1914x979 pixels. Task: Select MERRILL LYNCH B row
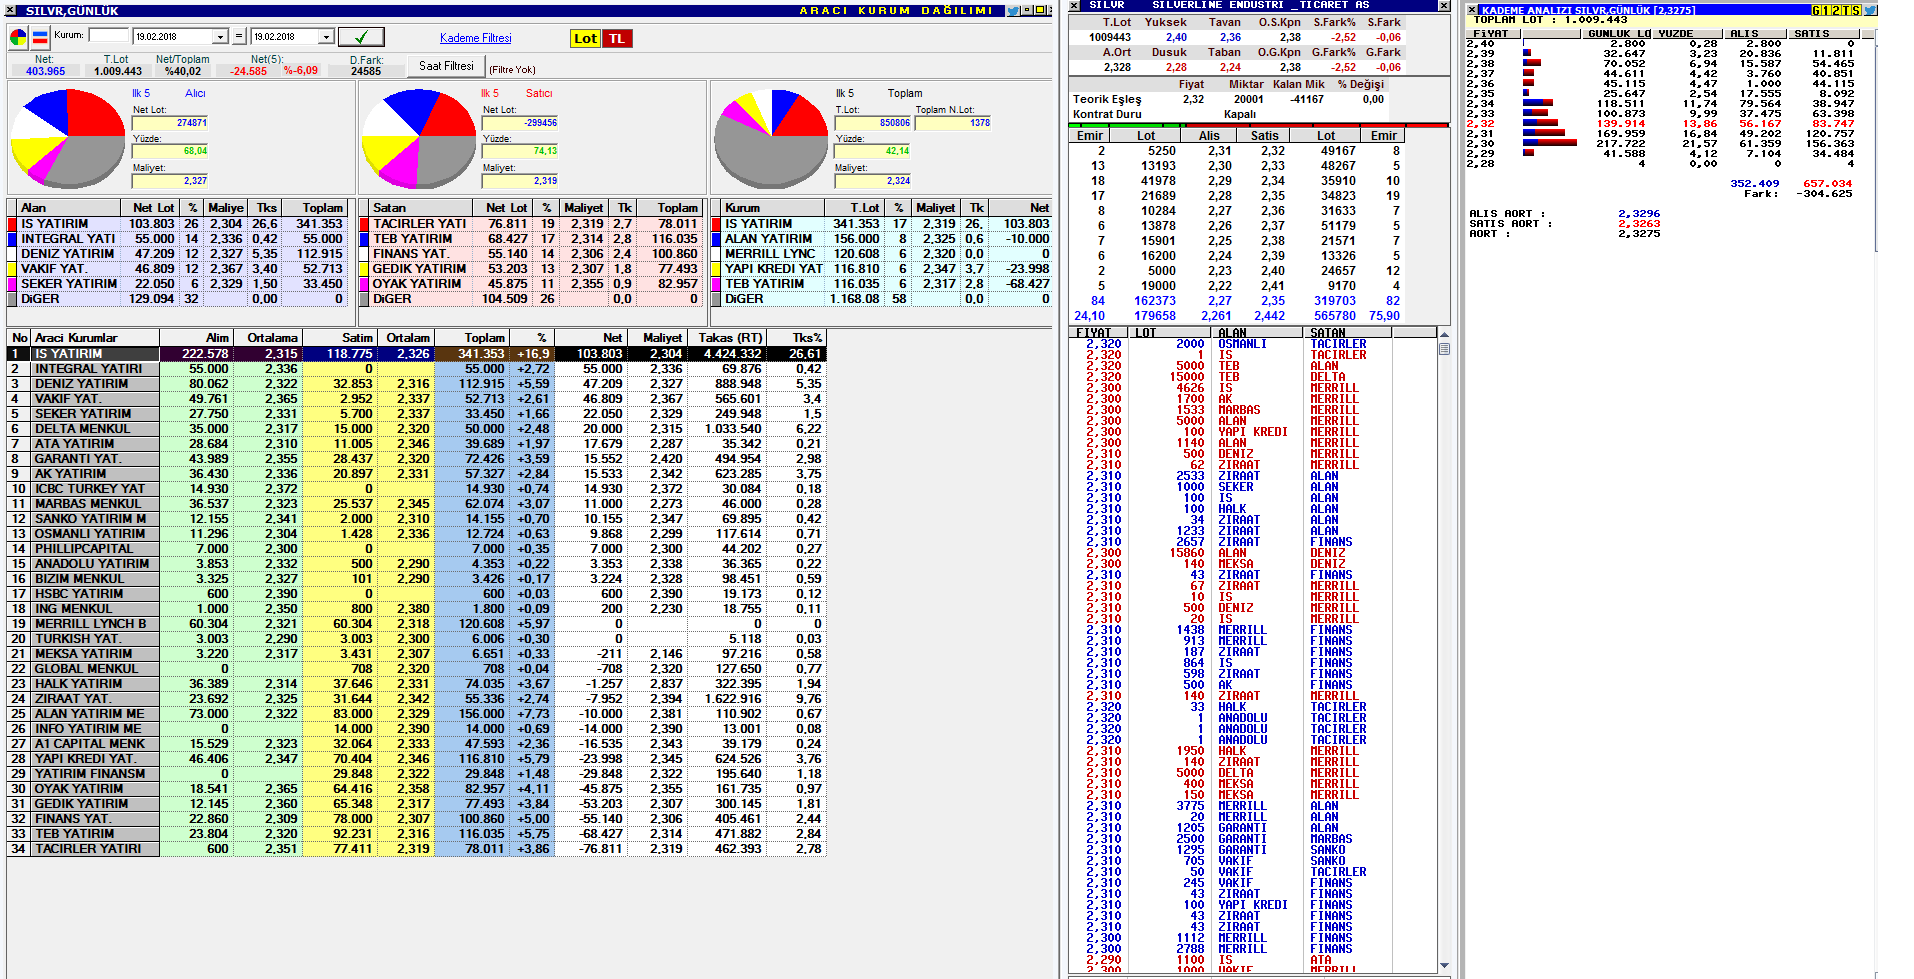(416, 624)
